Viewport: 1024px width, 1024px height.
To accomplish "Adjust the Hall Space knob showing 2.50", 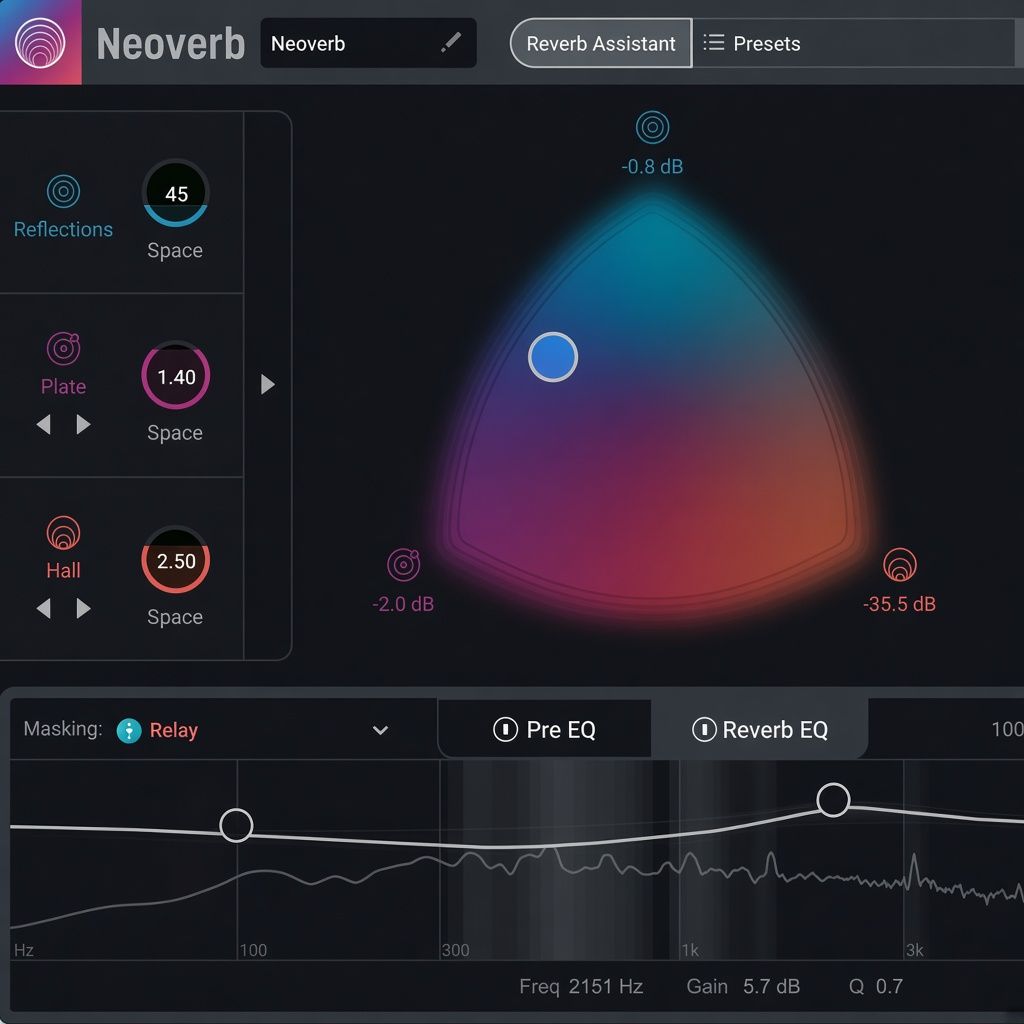I will pos(176,560).
